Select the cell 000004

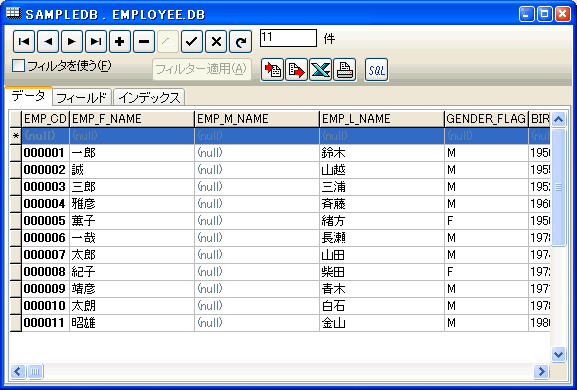[x=45, y=204]
